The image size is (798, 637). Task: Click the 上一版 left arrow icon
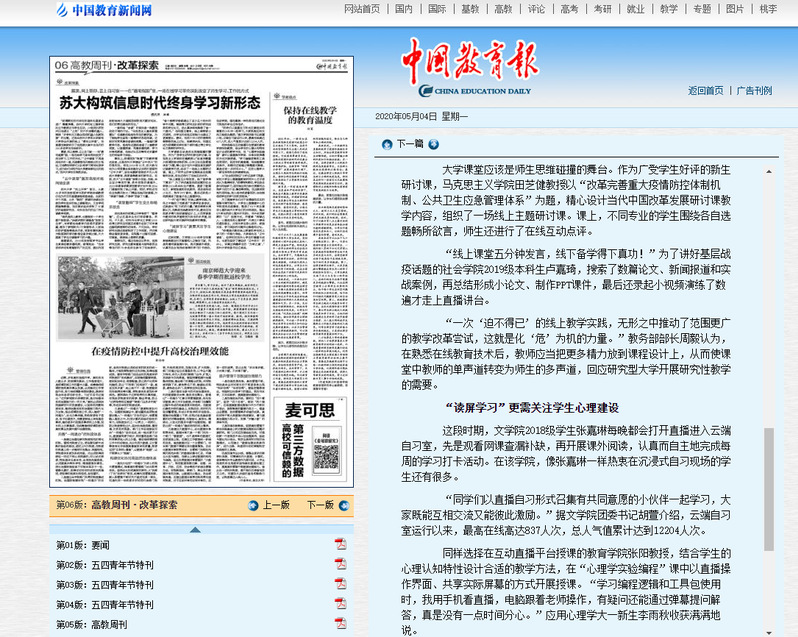[x=253, y=505]
